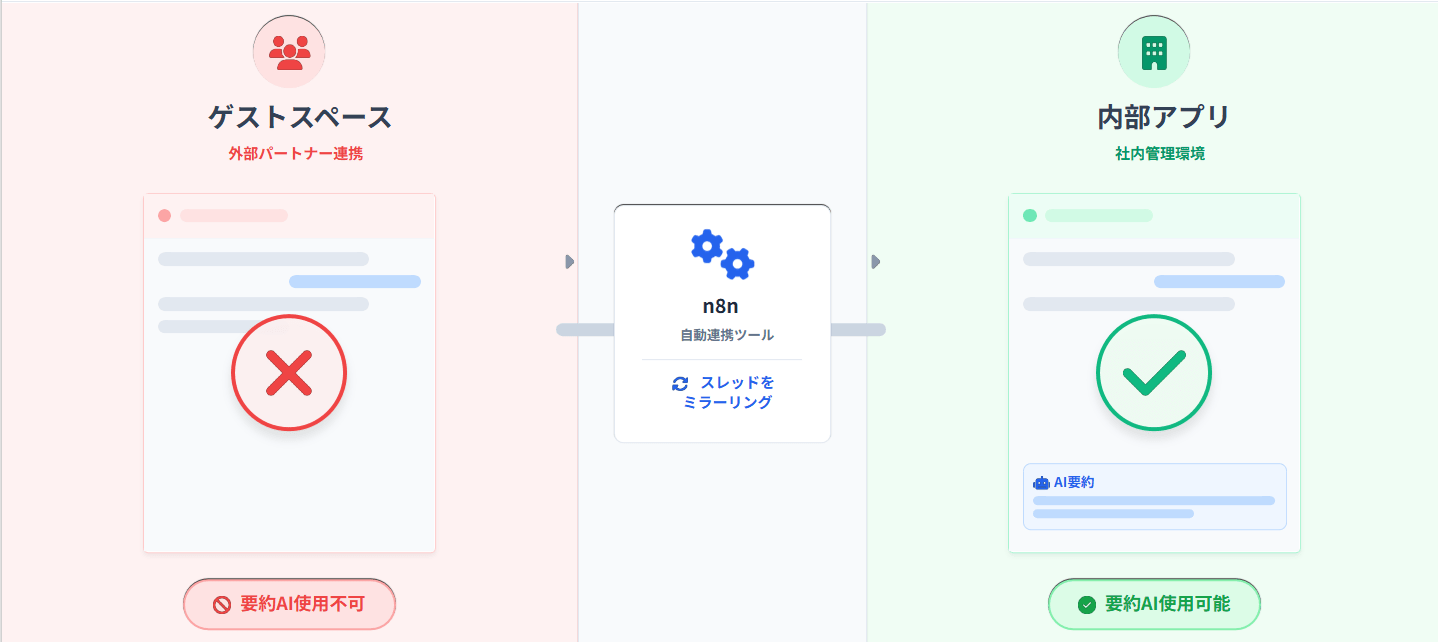Image resolution: width=1438 pixels, height=642 pixels.
Task: Click the AI要約 robot icon
Action: click(1041, 483)
